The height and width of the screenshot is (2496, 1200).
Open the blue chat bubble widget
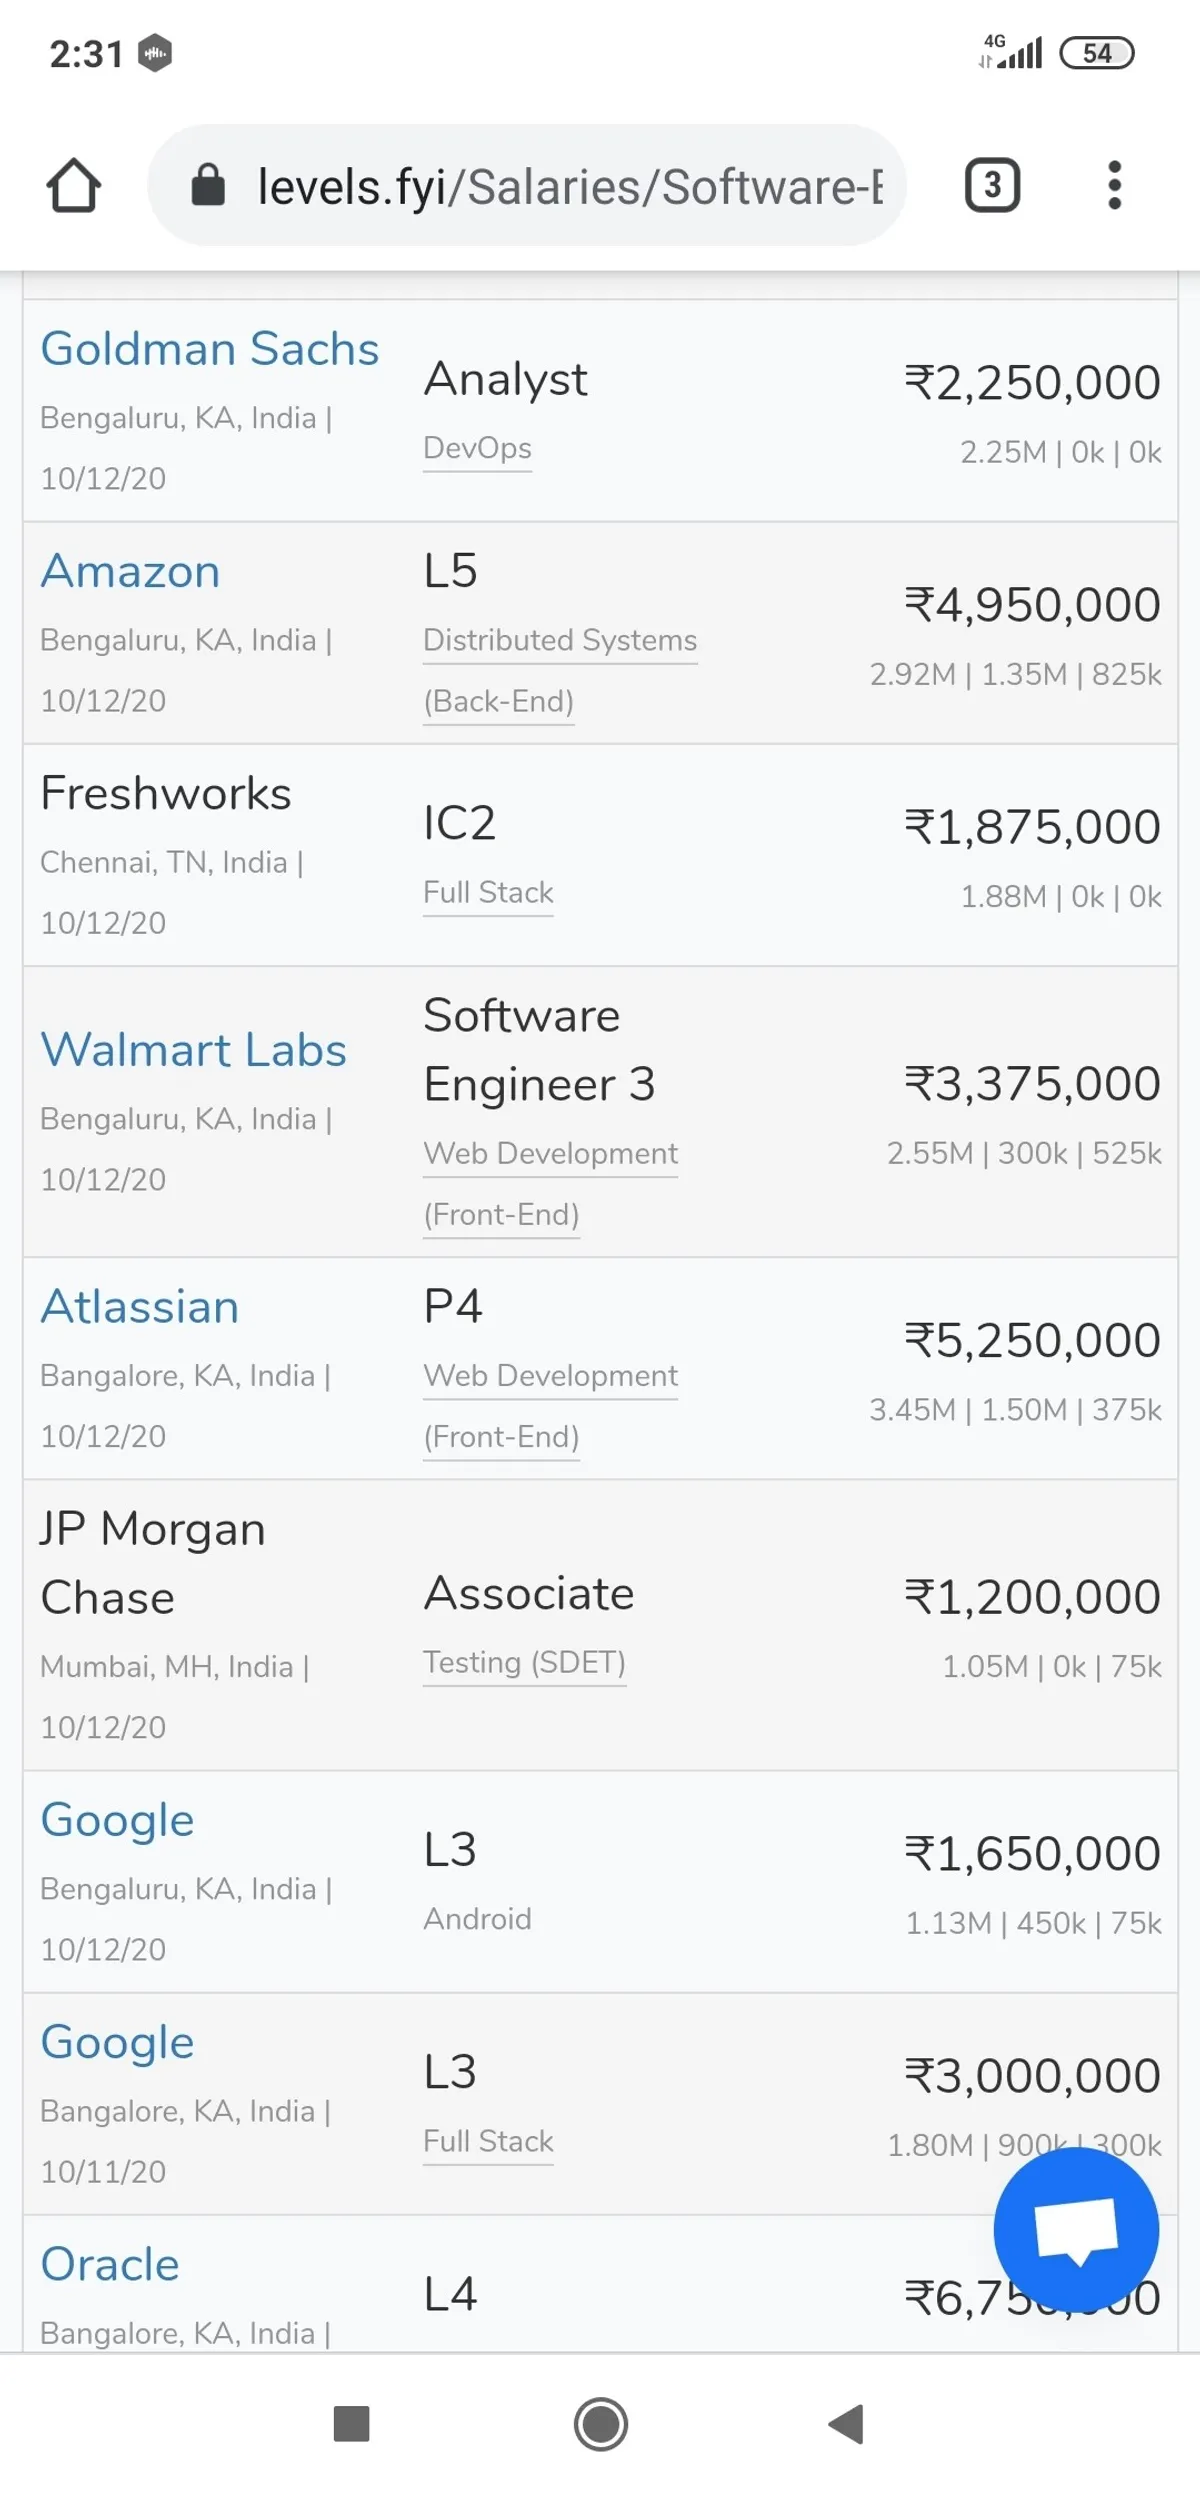click(1076, 2230)
